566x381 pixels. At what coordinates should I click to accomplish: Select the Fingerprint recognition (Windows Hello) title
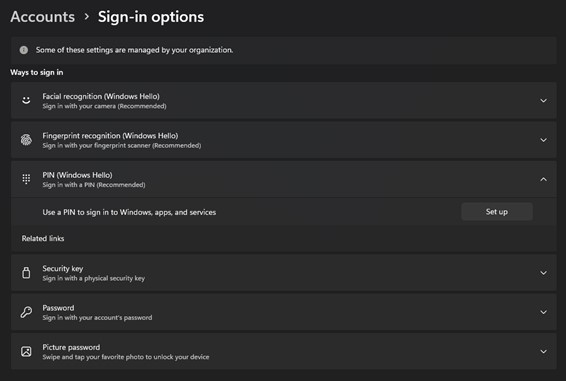click(x=110, y=136)
